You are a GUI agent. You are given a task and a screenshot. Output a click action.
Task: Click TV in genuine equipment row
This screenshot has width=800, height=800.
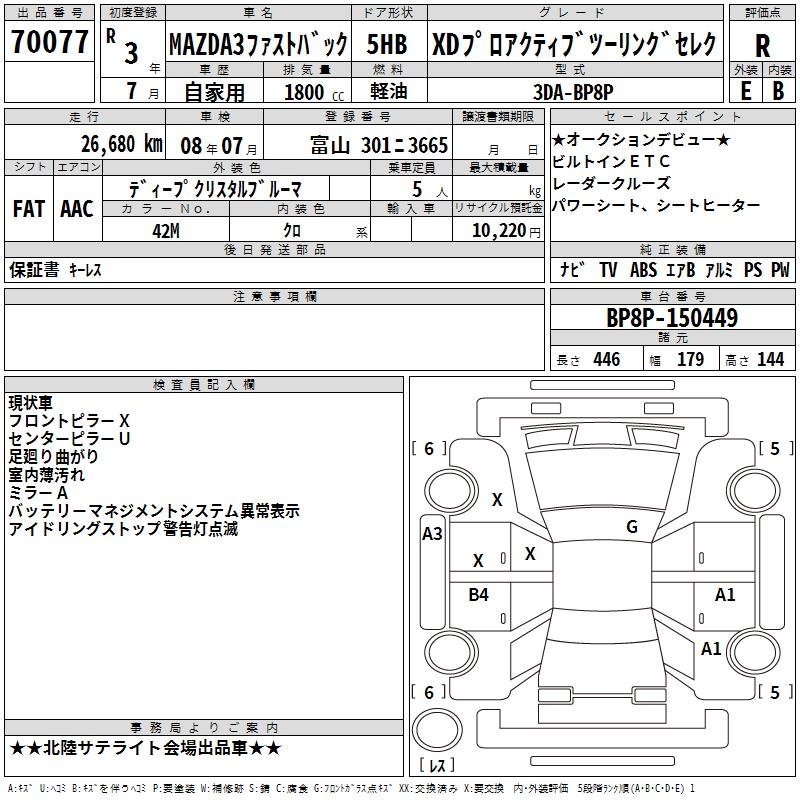pos(608,269)
